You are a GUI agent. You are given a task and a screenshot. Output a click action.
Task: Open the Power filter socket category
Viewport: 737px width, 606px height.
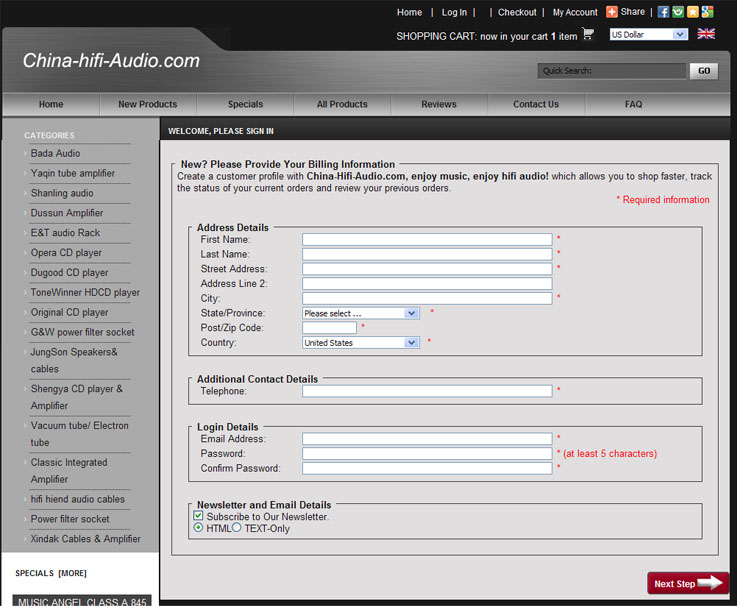(70, 519)
